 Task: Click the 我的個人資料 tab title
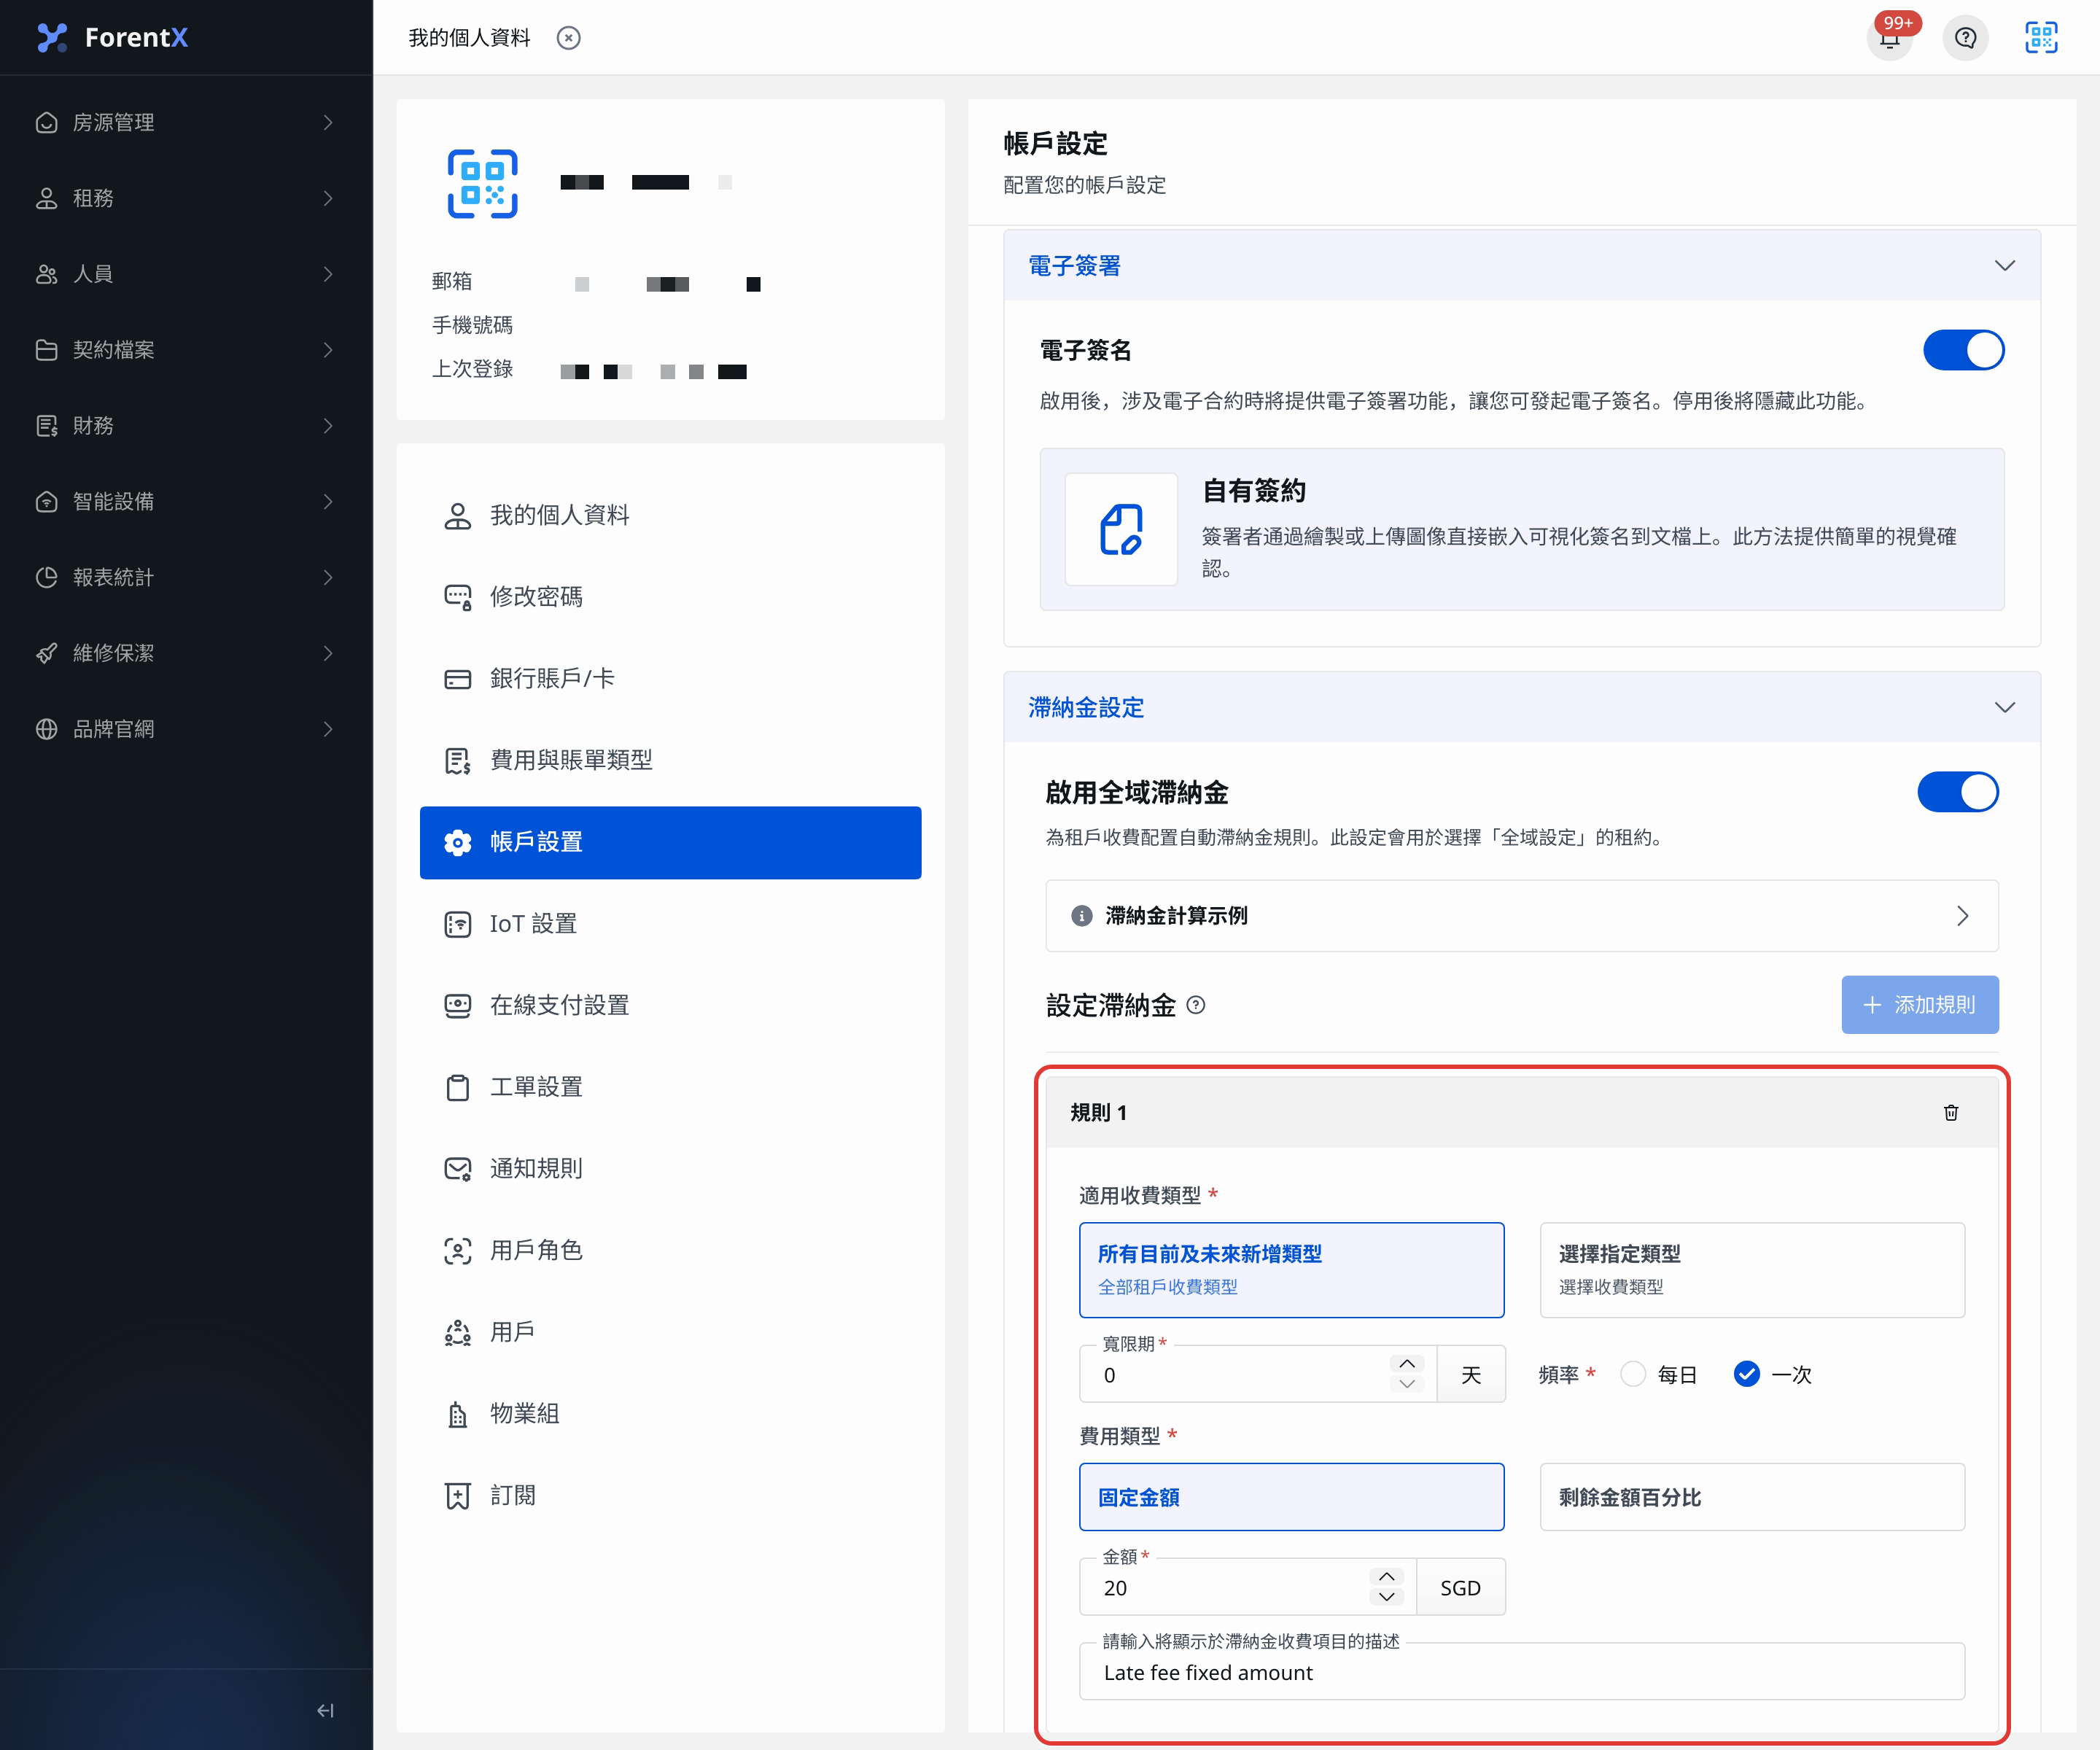coord(469,38)
